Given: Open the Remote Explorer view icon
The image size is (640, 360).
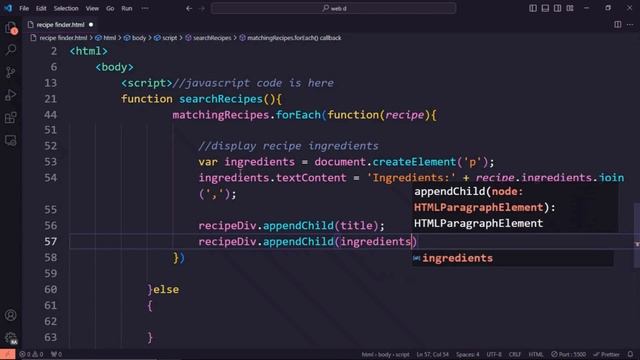Looking at the screenshot, I should pyautogui.click(x=11, y=141).
